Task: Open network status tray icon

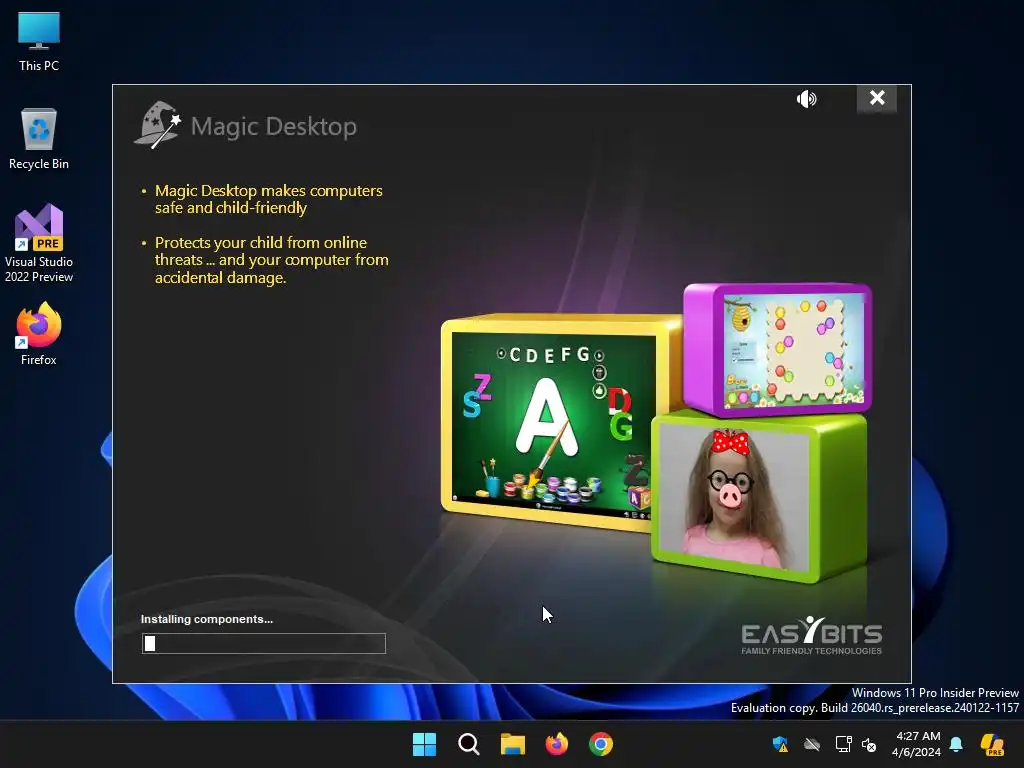Action: click(x=843, y=744)
